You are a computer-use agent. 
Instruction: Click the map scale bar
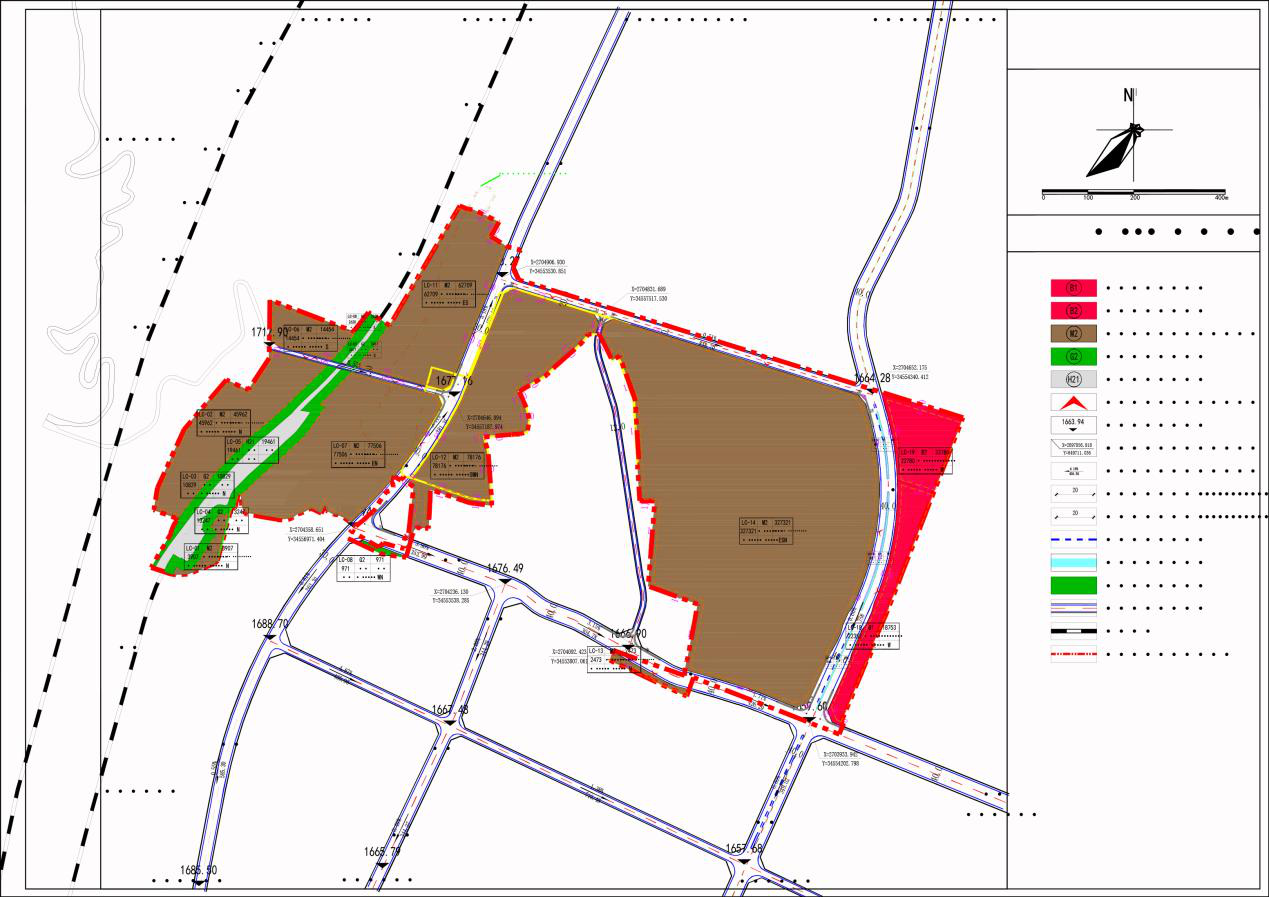(x=1133, y=192)
